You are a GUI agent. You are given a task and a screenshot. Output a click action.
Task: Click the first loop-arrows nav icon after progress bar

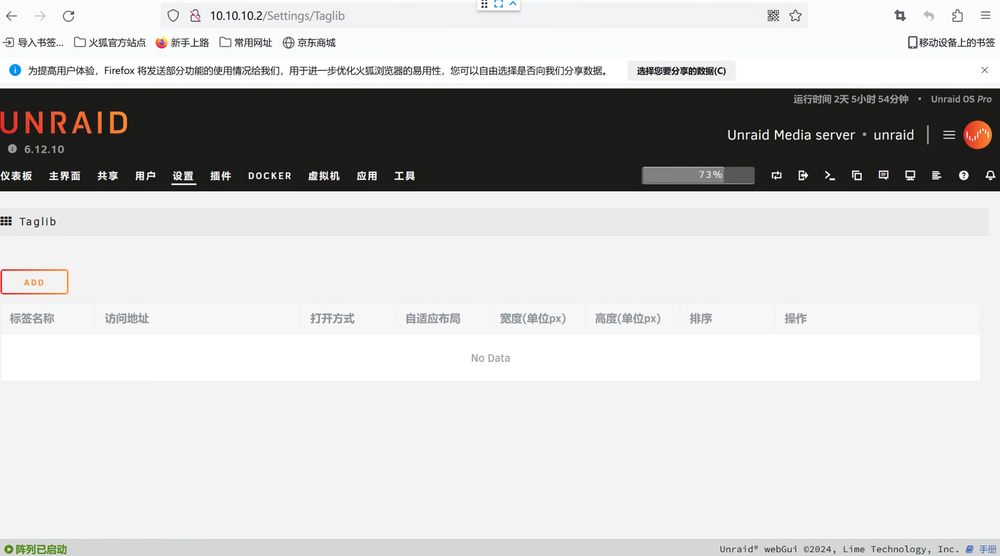click(776, 175)
